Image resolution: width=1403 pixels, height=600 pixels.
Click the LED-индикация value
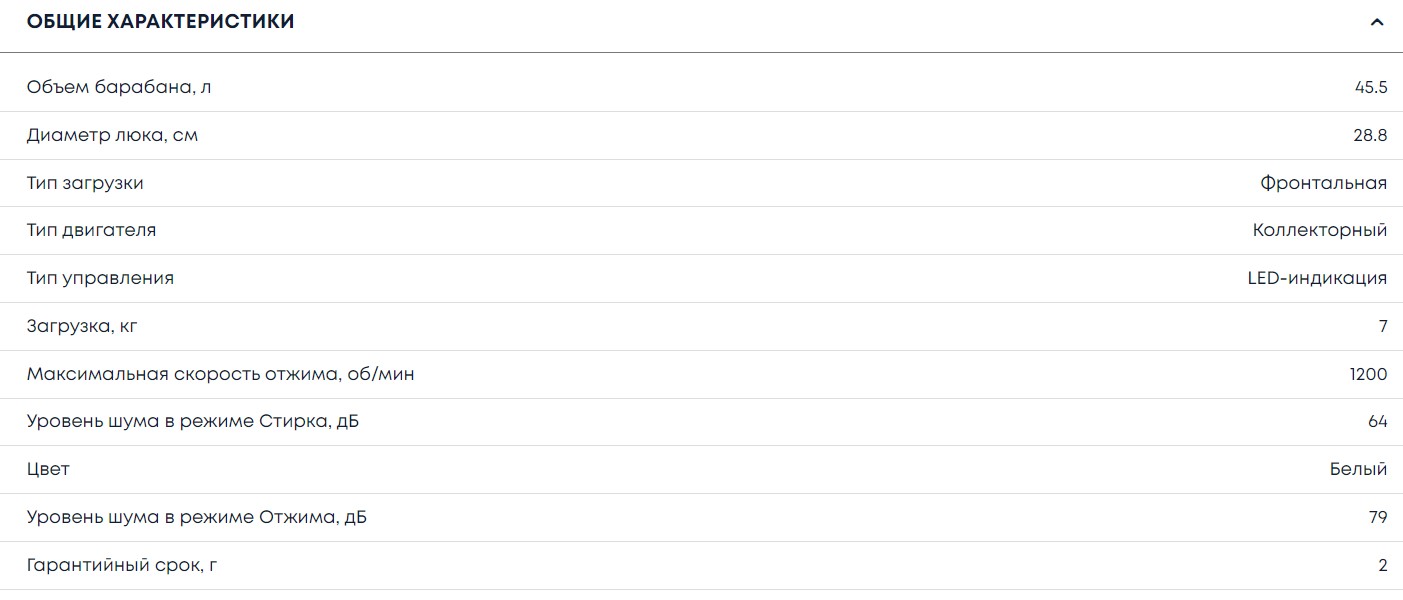[1310, 278]
